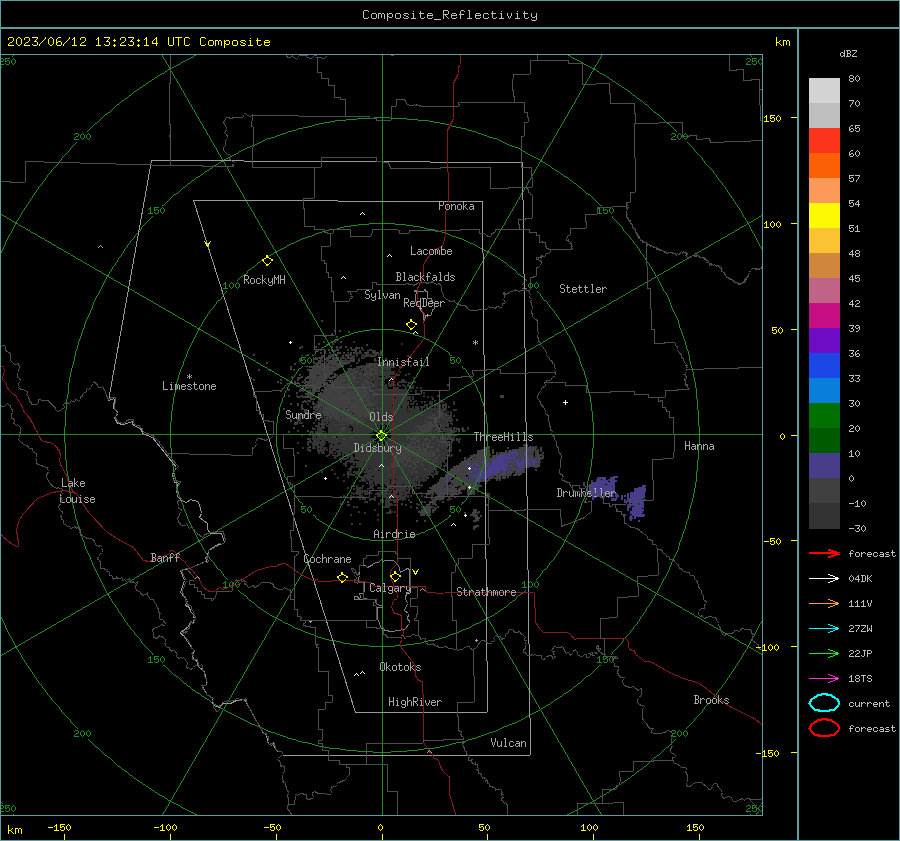
Task: Click the Lake Louise label
Action: click(x=77, y=491)
